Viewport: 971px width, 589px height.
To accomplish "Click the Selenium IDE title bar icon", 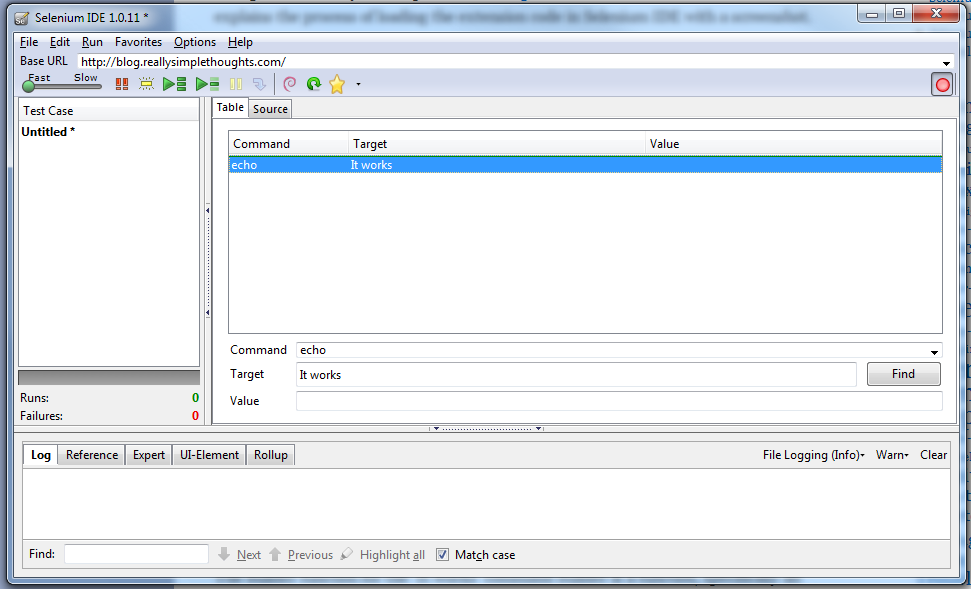I will 22,18.
